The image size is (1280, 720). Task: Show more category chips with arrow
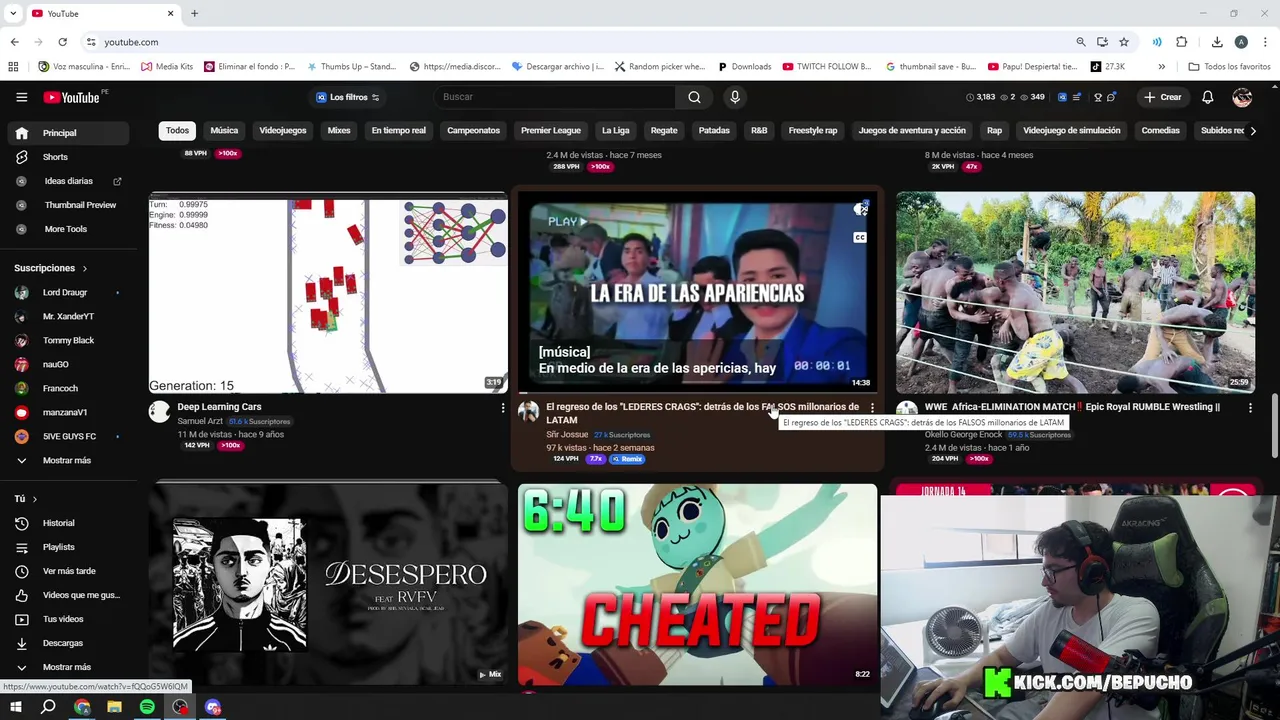[x=1253, y=131]
